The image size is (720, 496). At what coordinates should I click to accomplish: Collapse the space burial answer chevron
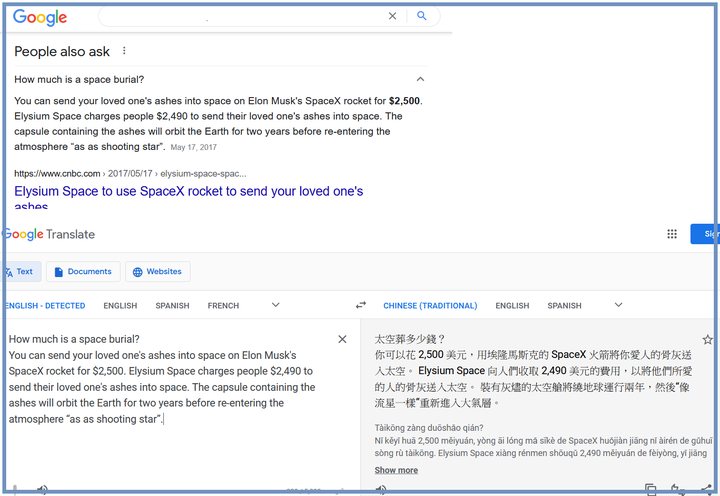pos(420,79)
